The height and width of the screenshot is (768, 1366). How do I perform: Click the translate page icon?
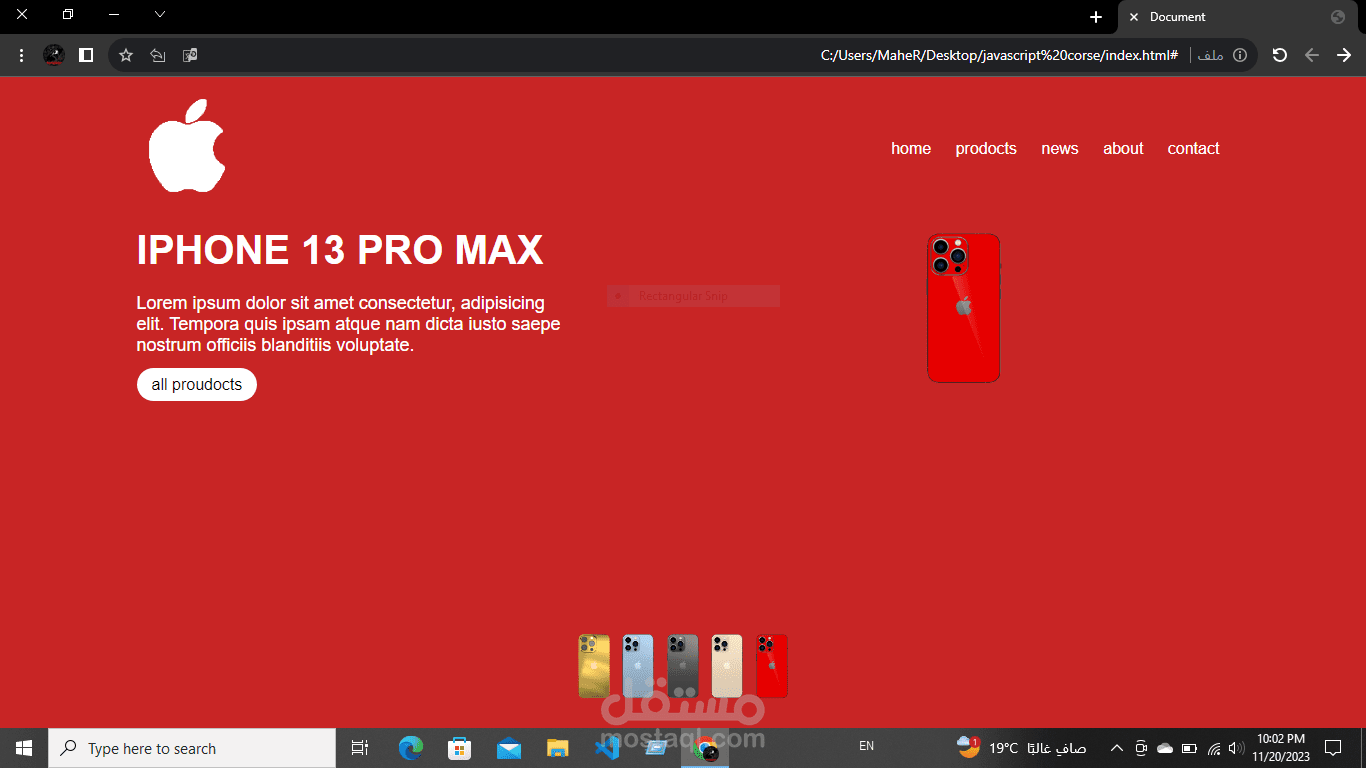coord(190,55)
